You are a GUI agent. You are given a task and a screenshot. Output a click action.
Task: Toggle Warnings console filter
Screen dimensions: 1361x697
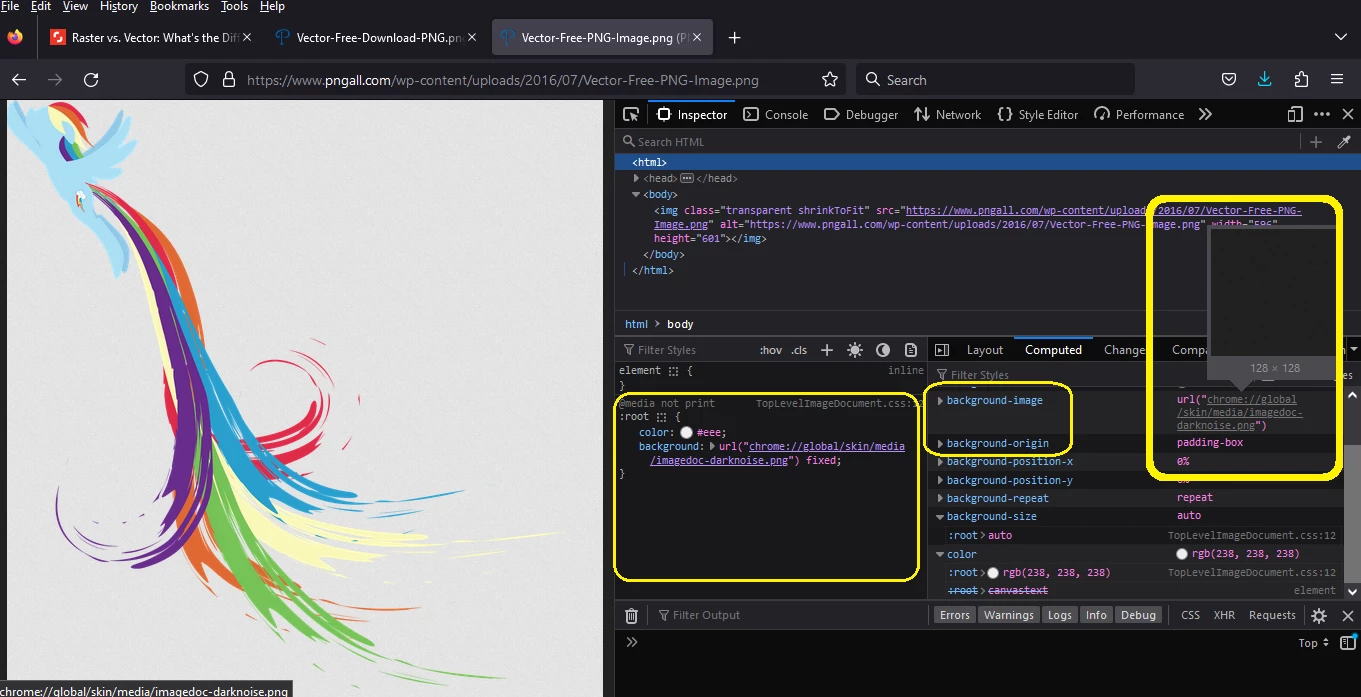coord(1008,615)
